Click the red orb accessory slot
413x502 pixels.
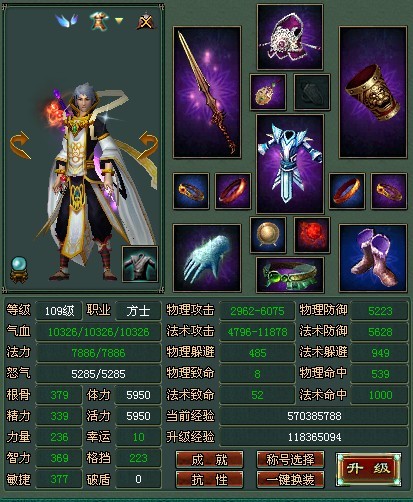[312, 235]
